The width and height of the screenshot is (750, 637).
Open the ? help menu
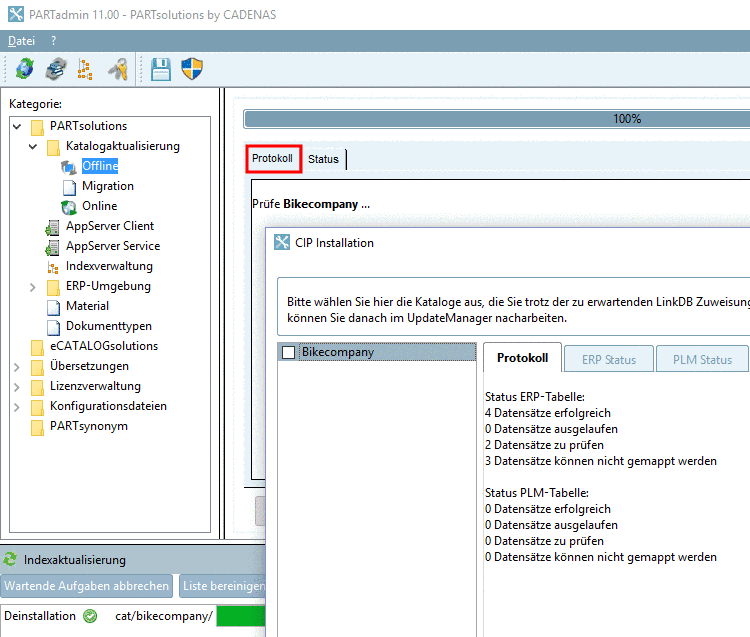pyautogui.click(x=54, y=41)
